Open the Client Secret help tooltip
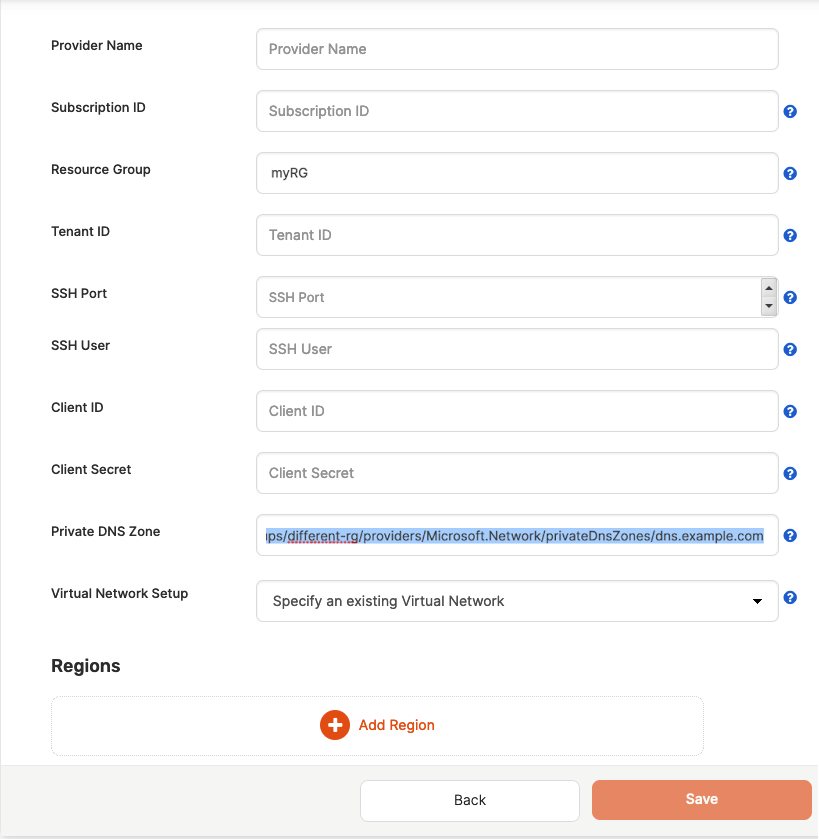Image resolution: width=819 pixels, height=839 pixels. [790, 473]
